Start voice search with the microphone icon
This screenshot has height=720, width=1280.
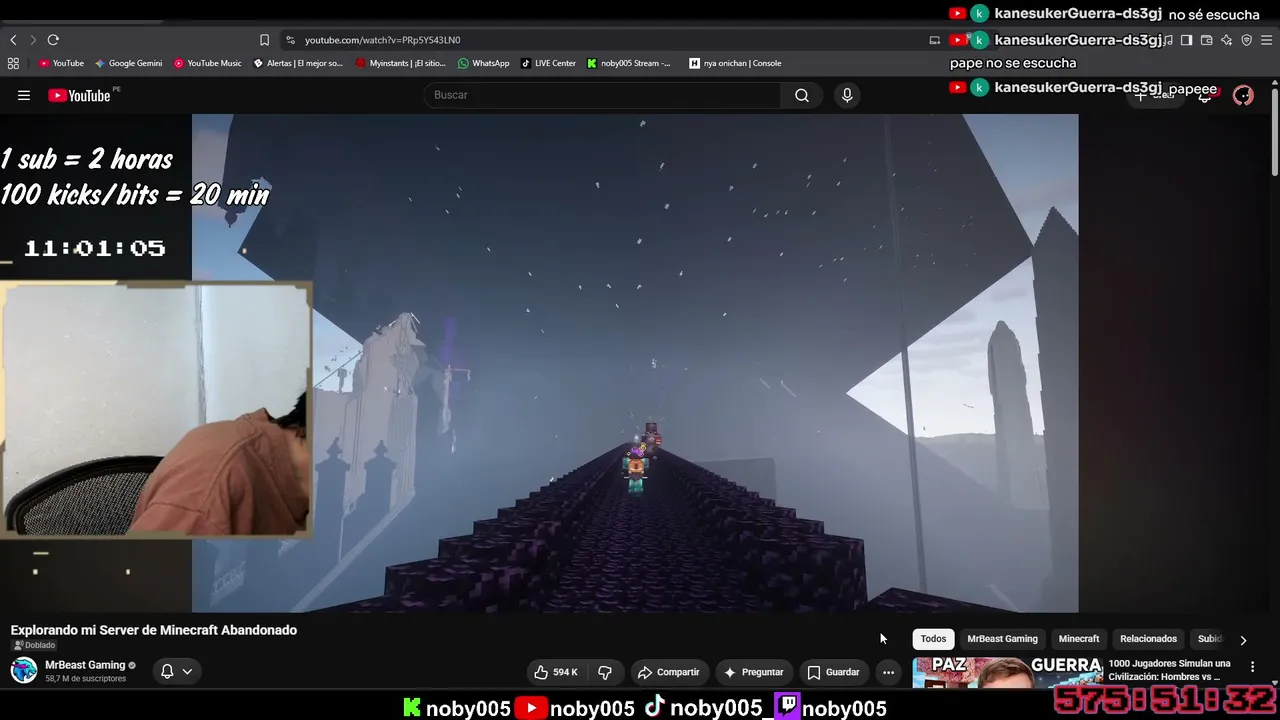pos(847,95)
